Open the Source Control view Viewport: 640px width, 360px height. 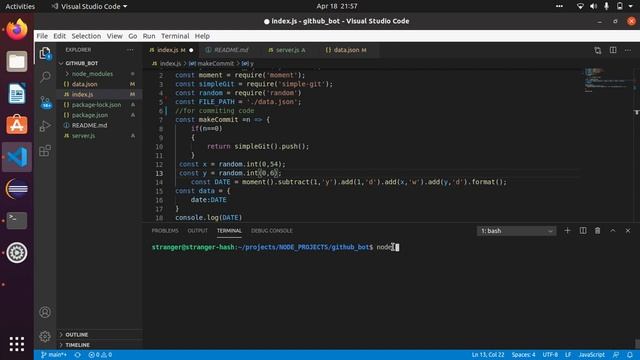point(45,102)
